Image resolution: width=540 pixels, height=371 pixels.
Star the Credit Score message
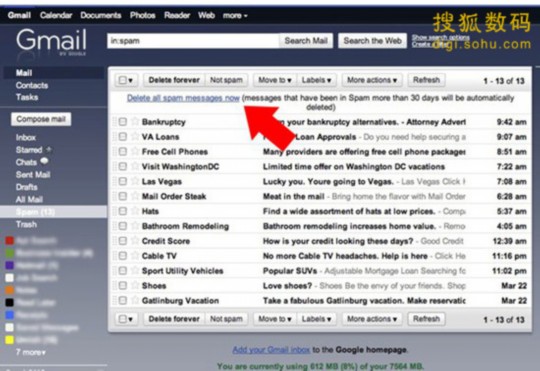click(135, 240)
